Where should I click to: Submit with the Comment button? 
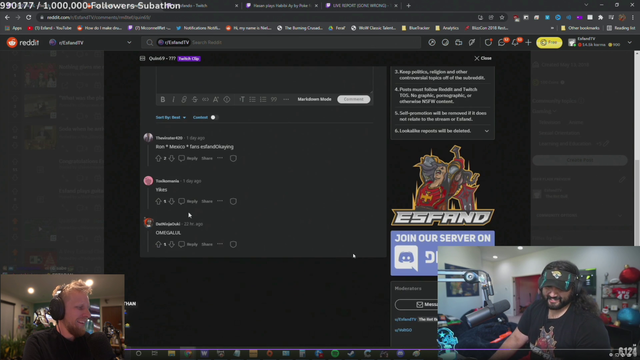(x=353, y=99)
